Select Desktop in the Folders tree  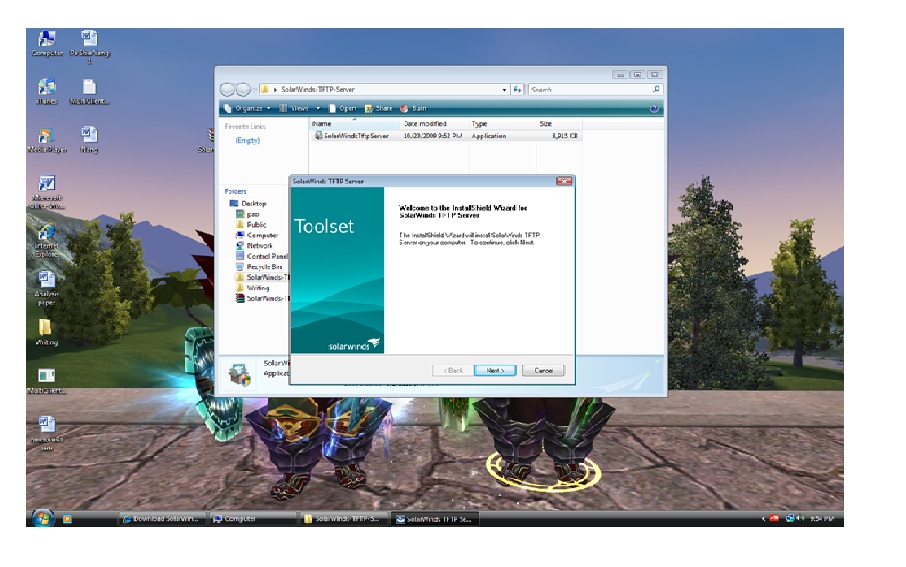(248, 203)
